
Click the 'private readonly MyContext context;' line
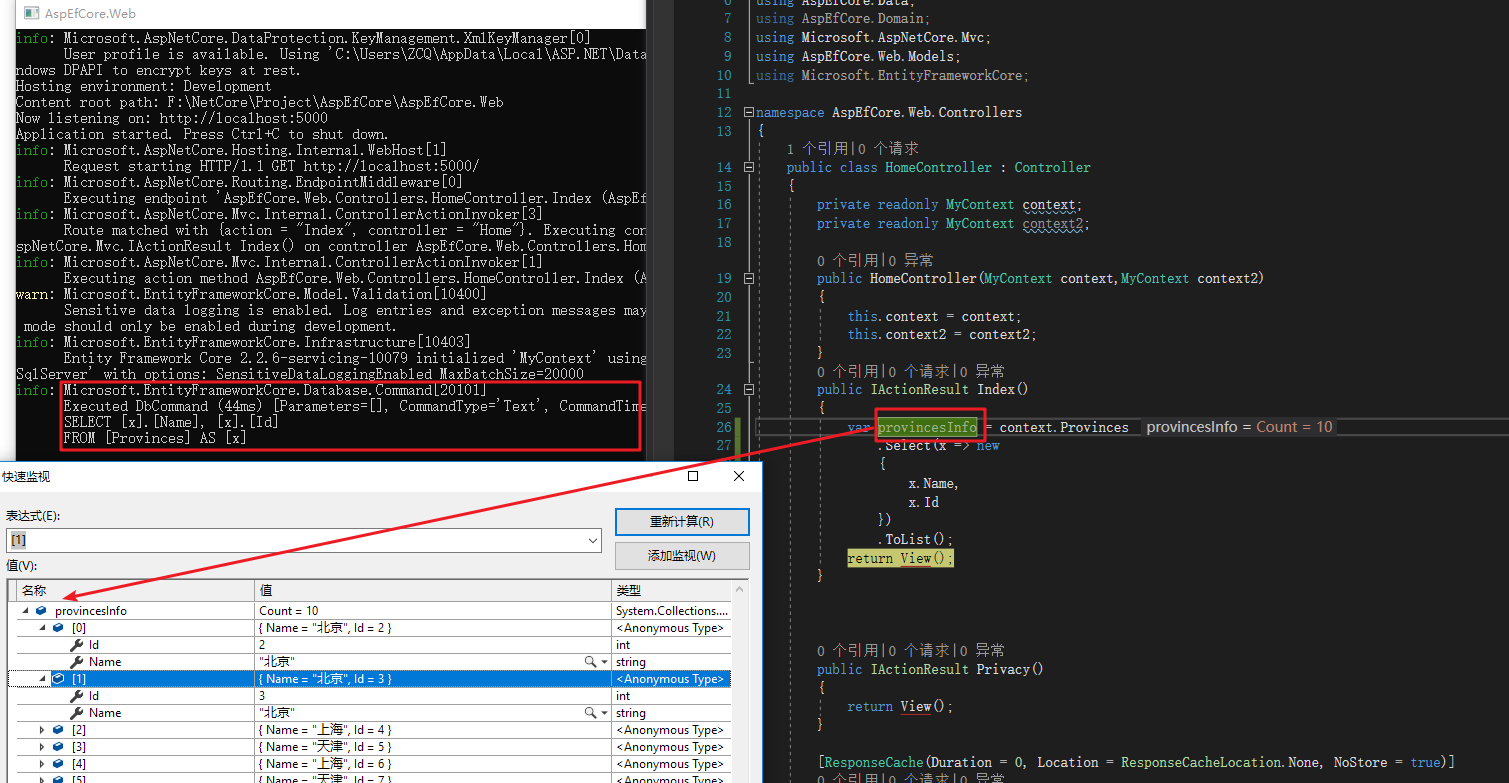tap(950, 204)
